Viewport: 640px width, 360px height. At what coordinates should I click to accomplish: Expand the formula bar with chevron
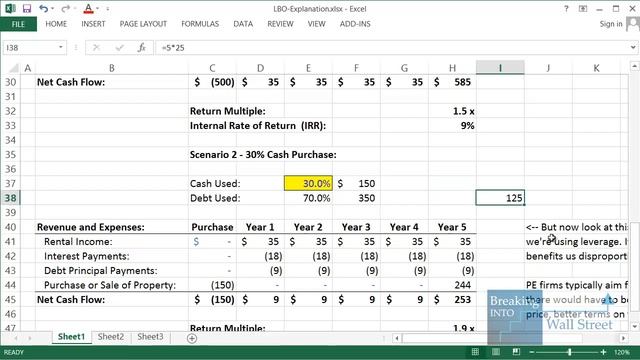pos(633,48)
